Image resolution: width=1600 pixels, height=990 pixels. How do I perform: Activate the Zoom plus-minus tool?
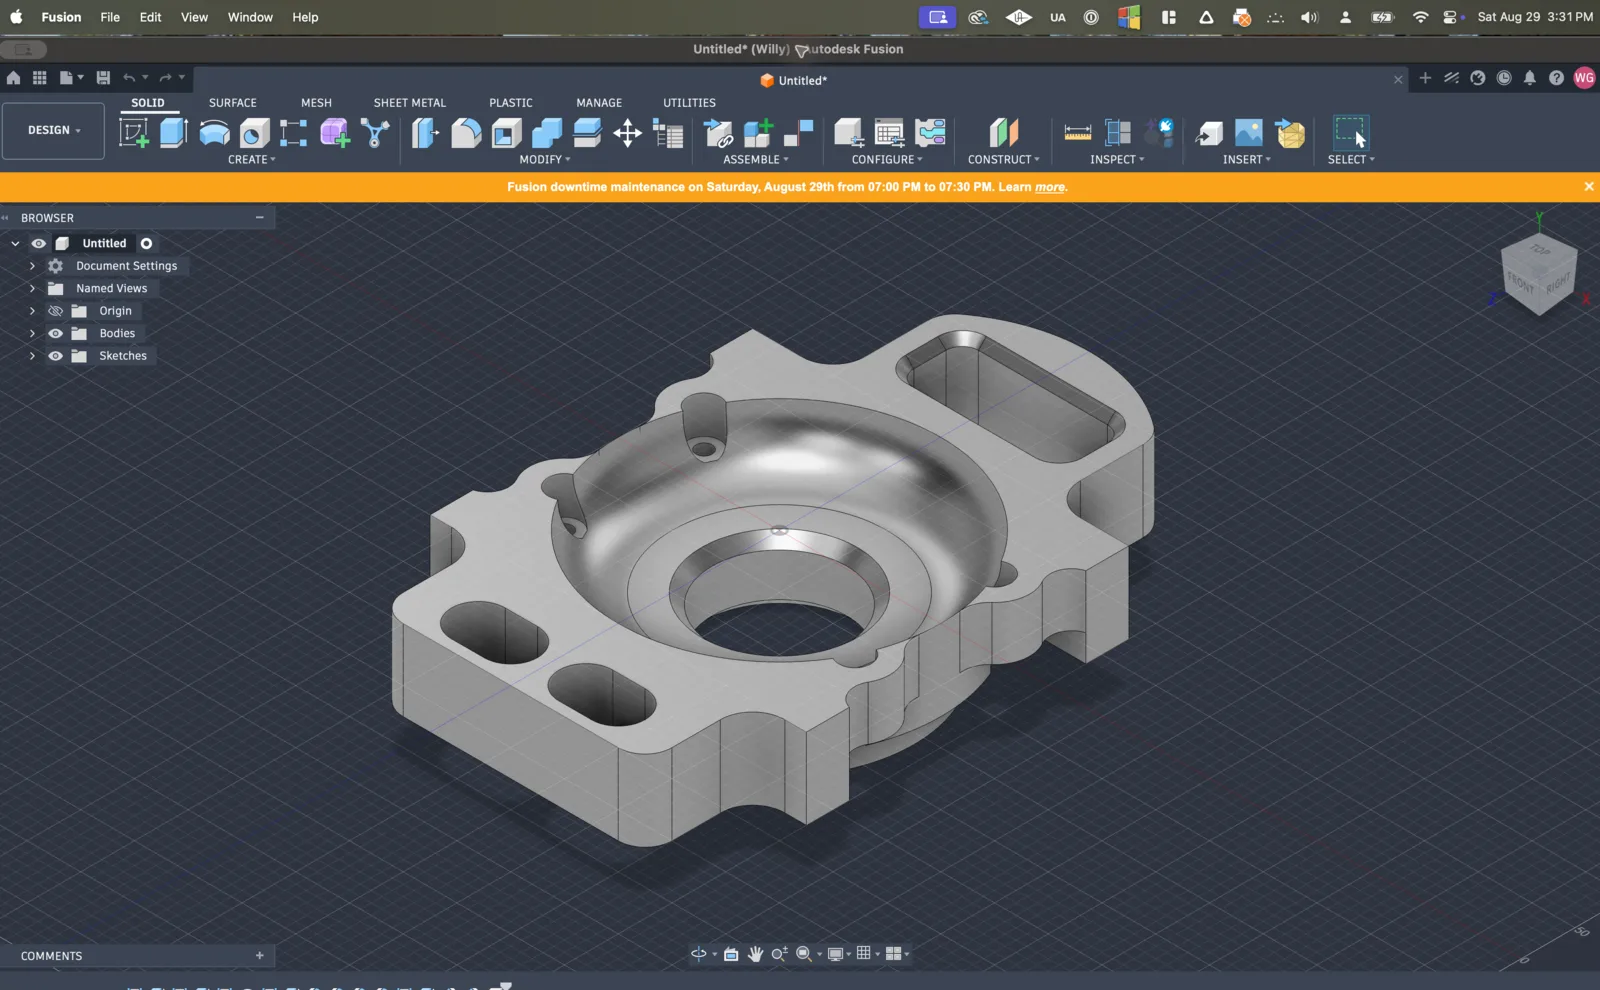[779, 954]
